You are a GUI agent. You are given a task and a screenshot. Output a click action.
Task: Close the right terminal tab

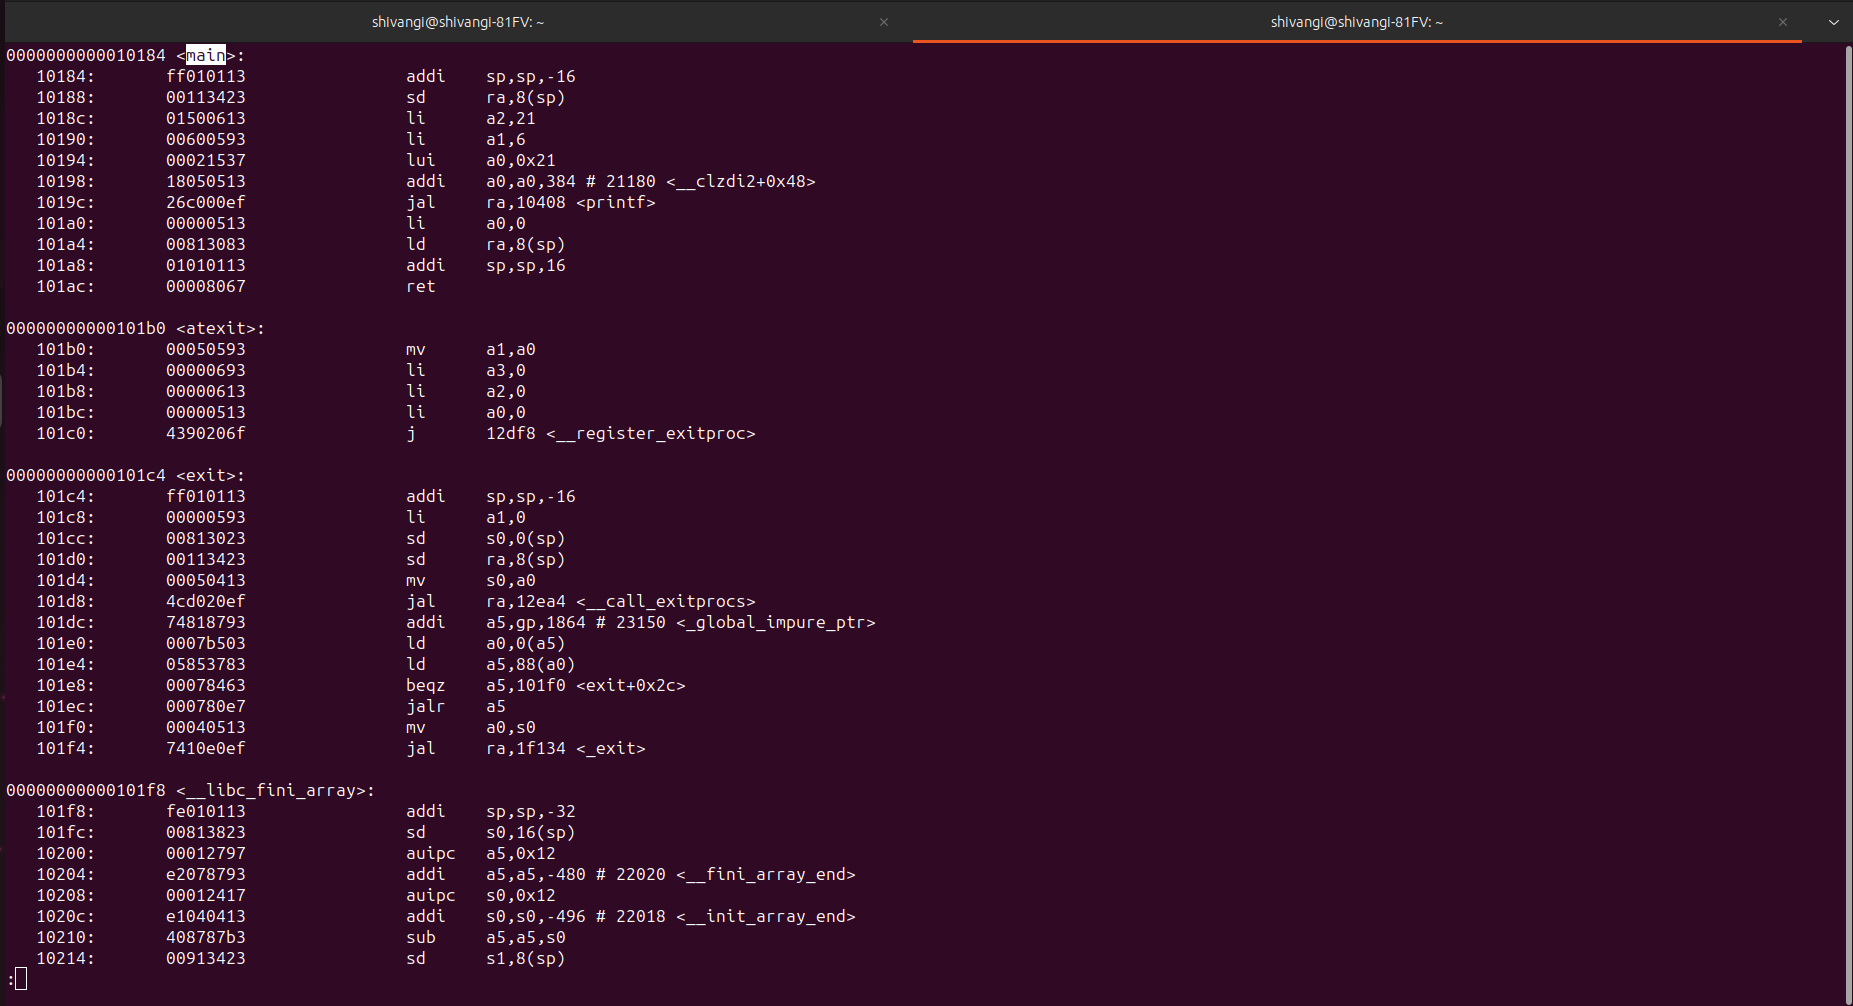tap(1783, 21)
